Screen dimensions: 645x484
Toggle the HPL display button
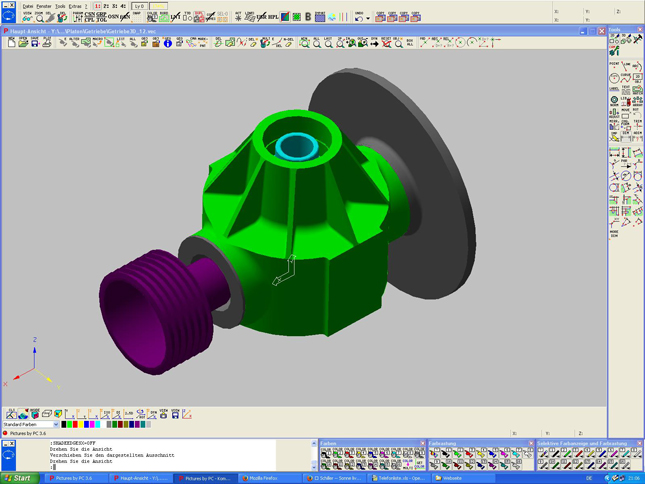[273, 17]
